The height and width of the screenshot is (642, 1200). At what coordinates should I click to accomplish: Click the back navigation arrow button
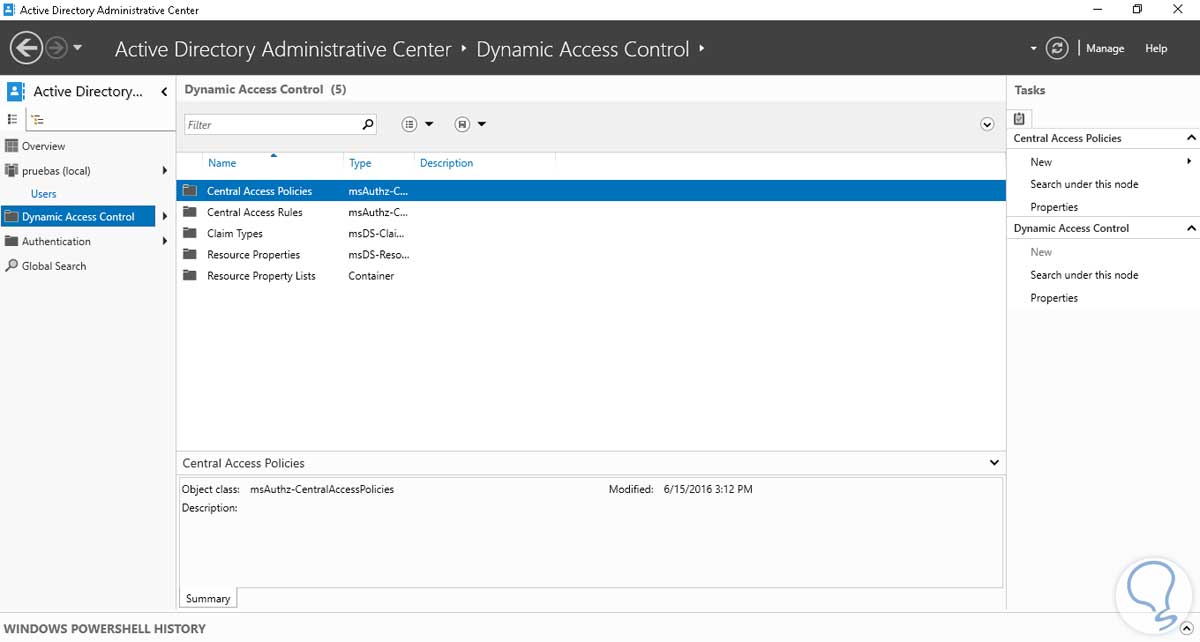point(26,48)
